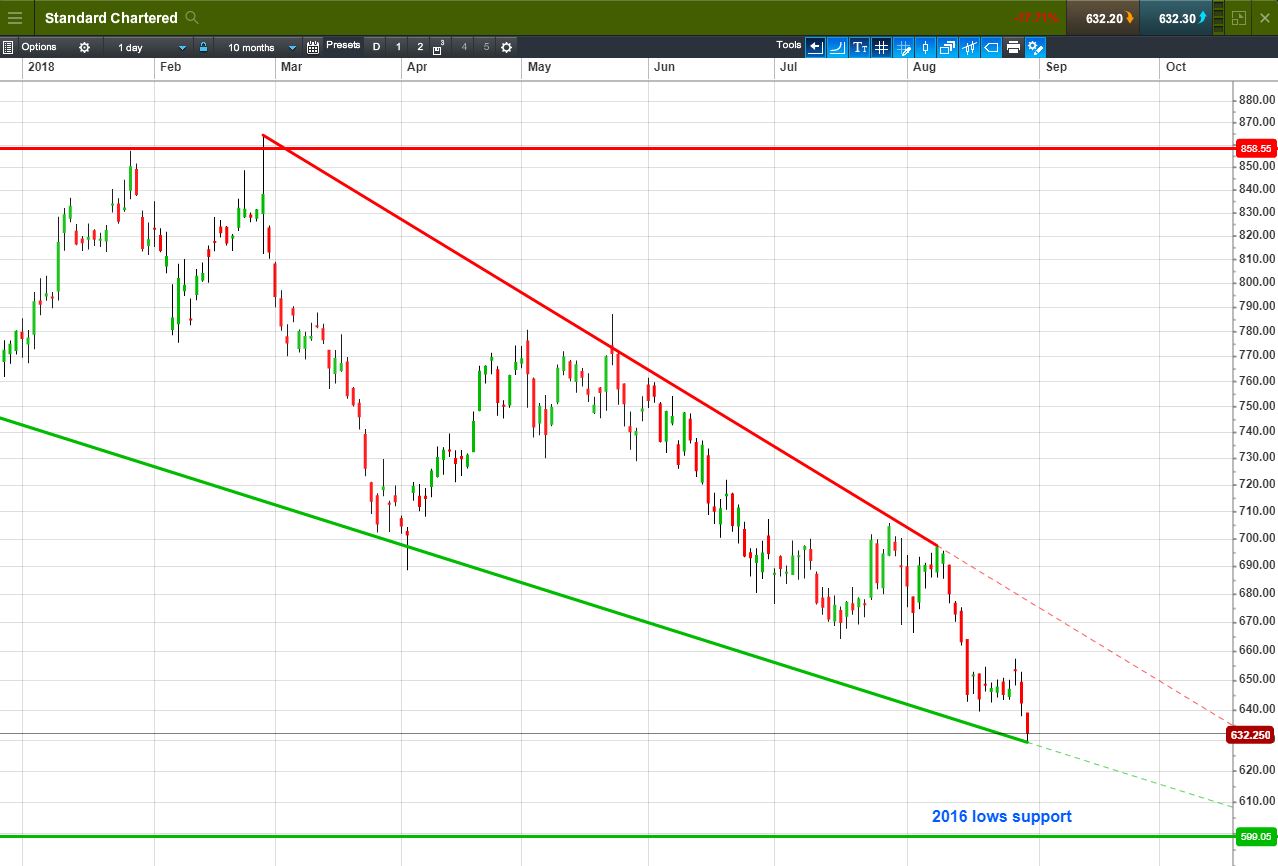This screenshot has width=1278, height=866.
Task: Load preset 4
Action: (464, 47)
